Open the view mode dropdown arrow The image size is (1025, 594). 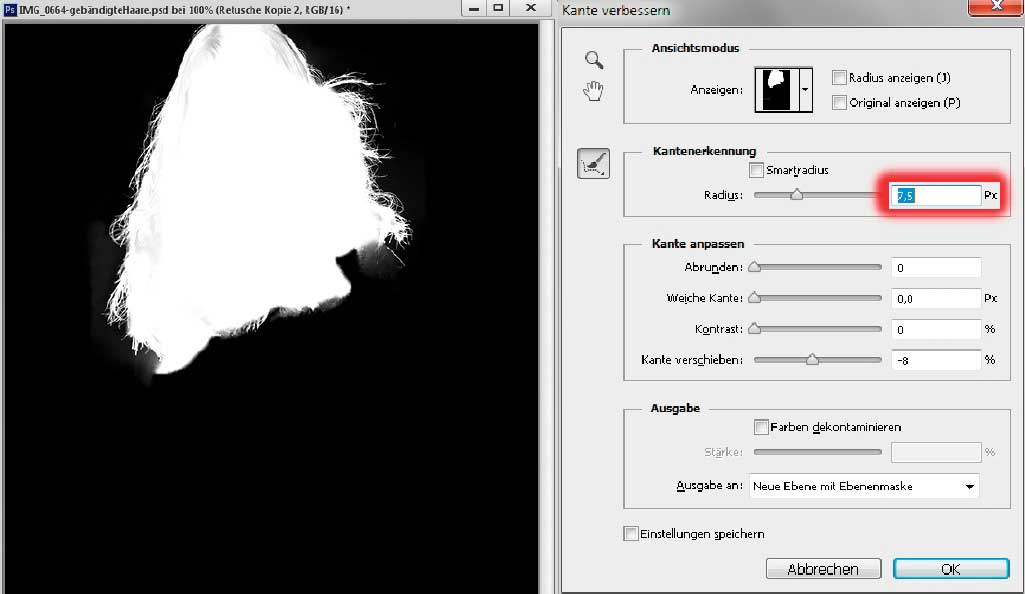806,89
